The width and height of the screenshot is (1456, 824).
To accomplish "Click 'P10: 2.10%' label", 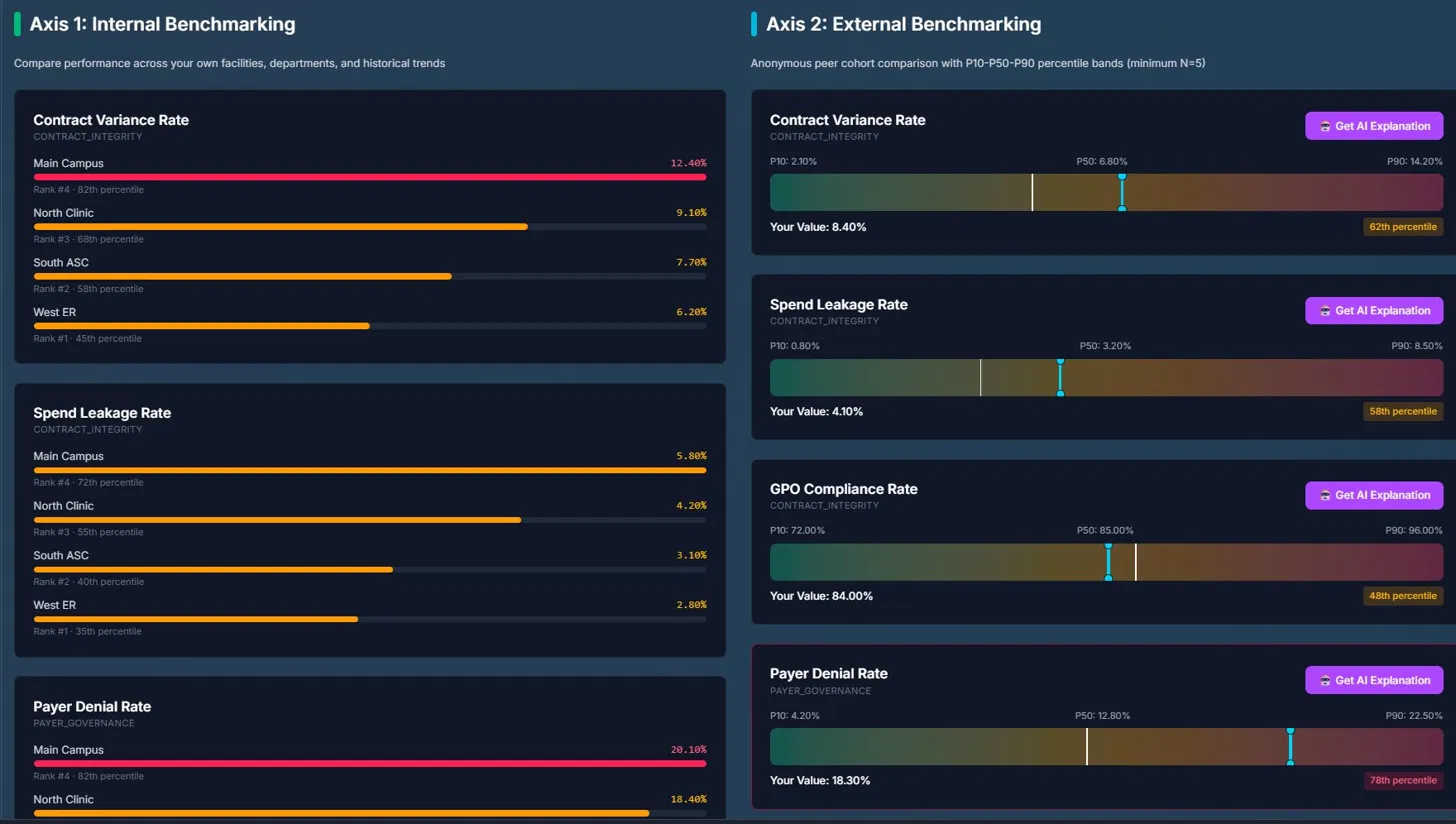I will point(793,162).
